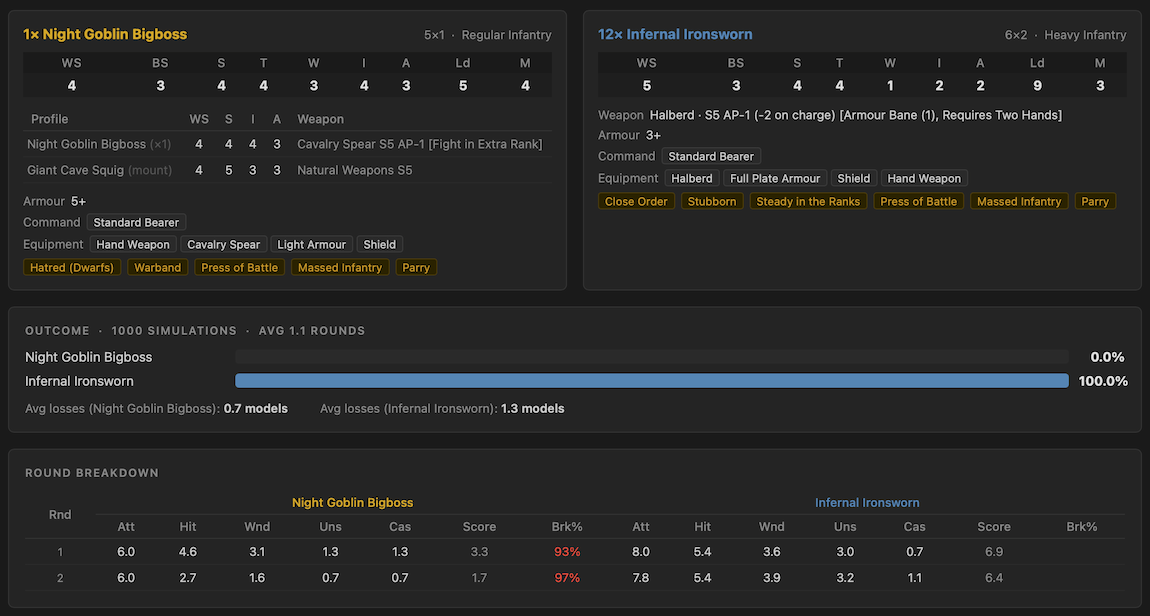Click the Cavalry Spear equipment chip
This screenshot has width=1150, height=616.
(x=223, y=244)
